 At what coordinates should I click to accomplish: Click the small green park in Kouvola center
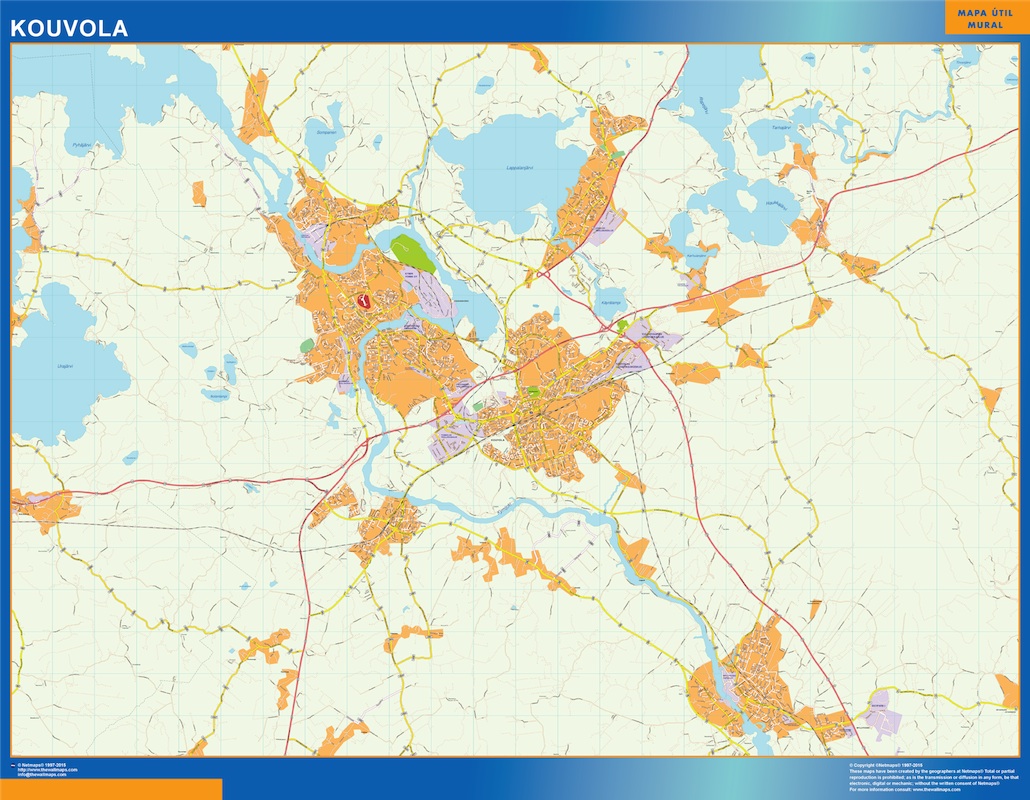tap(533, 393)
